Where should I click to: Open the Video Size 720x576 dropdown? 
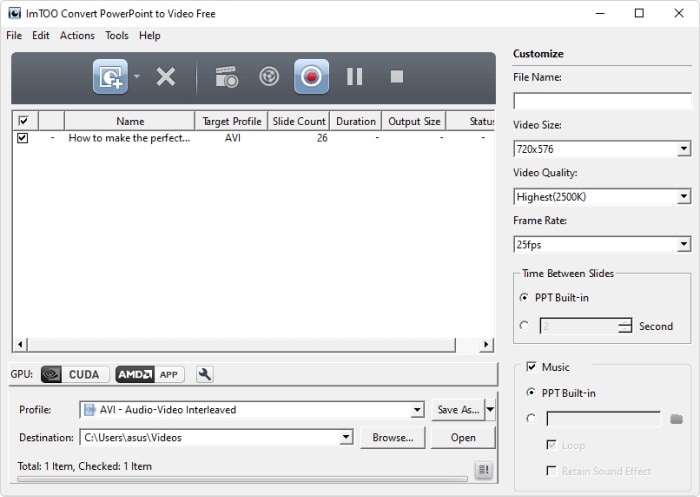(x=683, y=149)
